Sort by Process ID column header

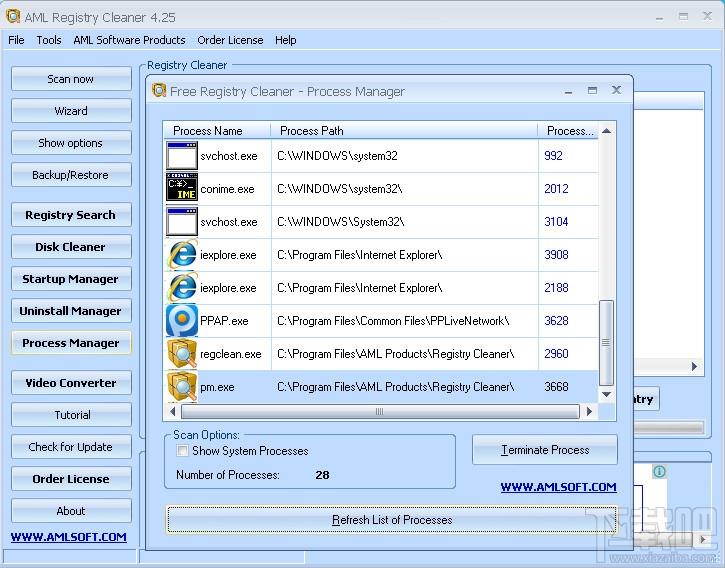tap(568, 131)
